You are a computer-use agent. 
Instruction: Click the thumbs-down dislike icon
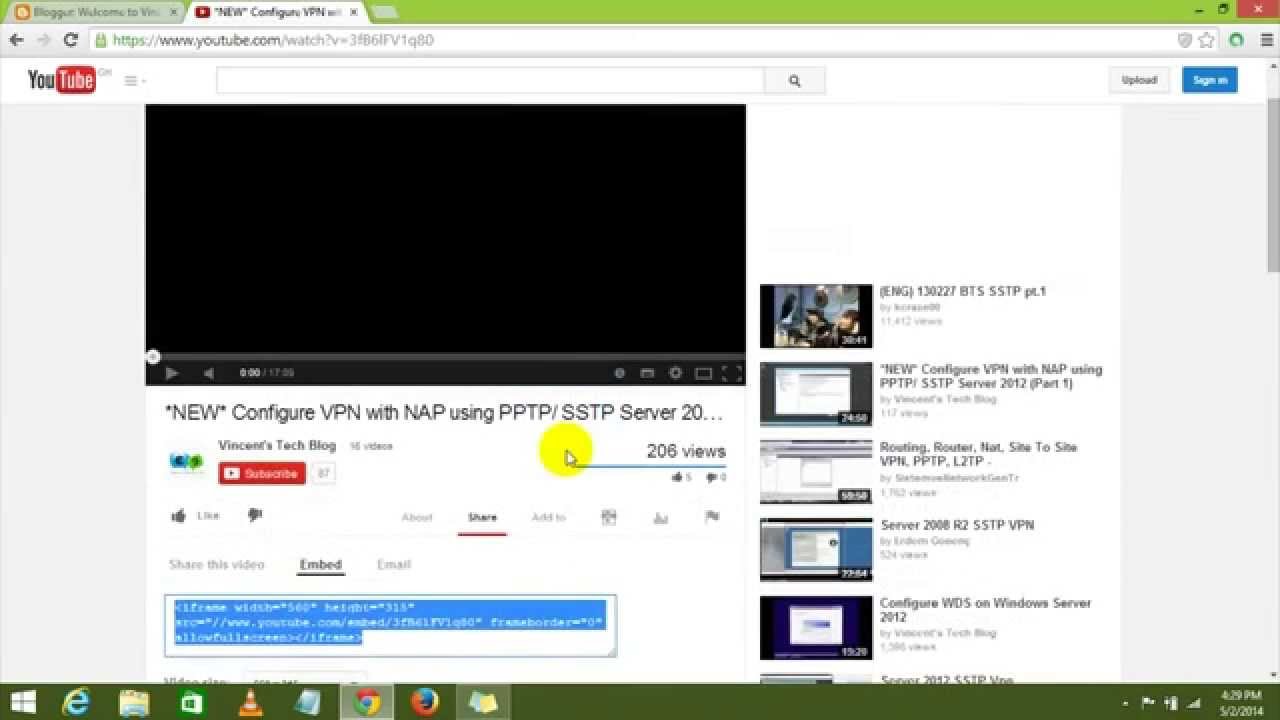[x=254, y=515]
